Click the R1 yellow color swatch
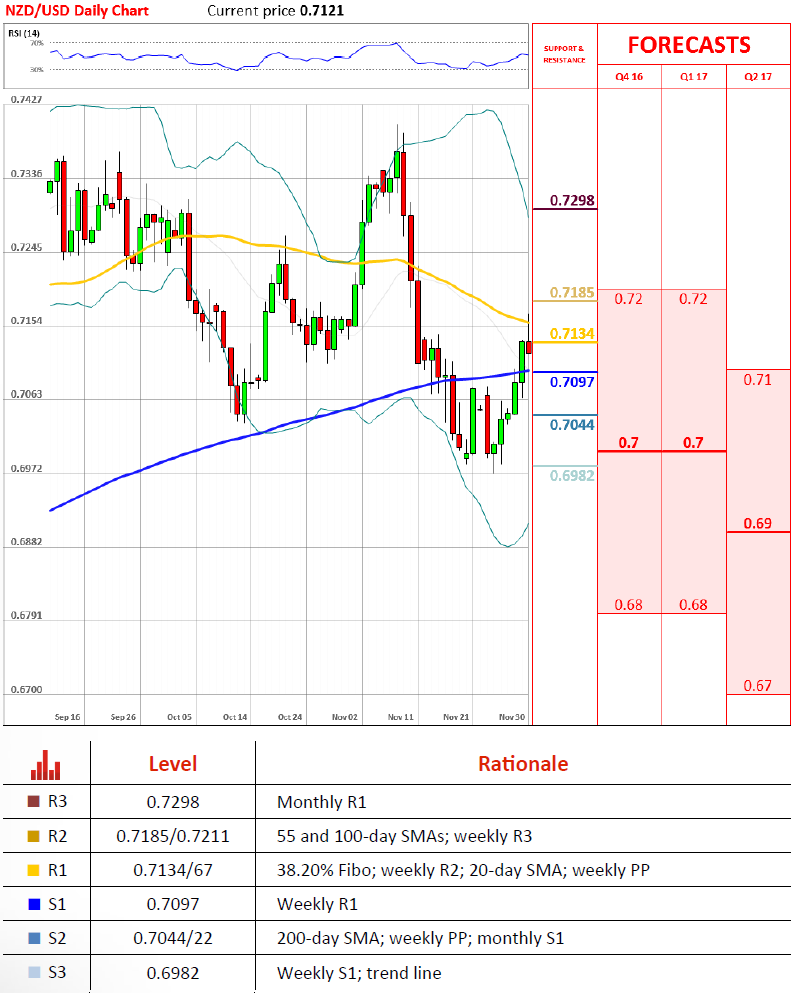 (x=34, y=870)
